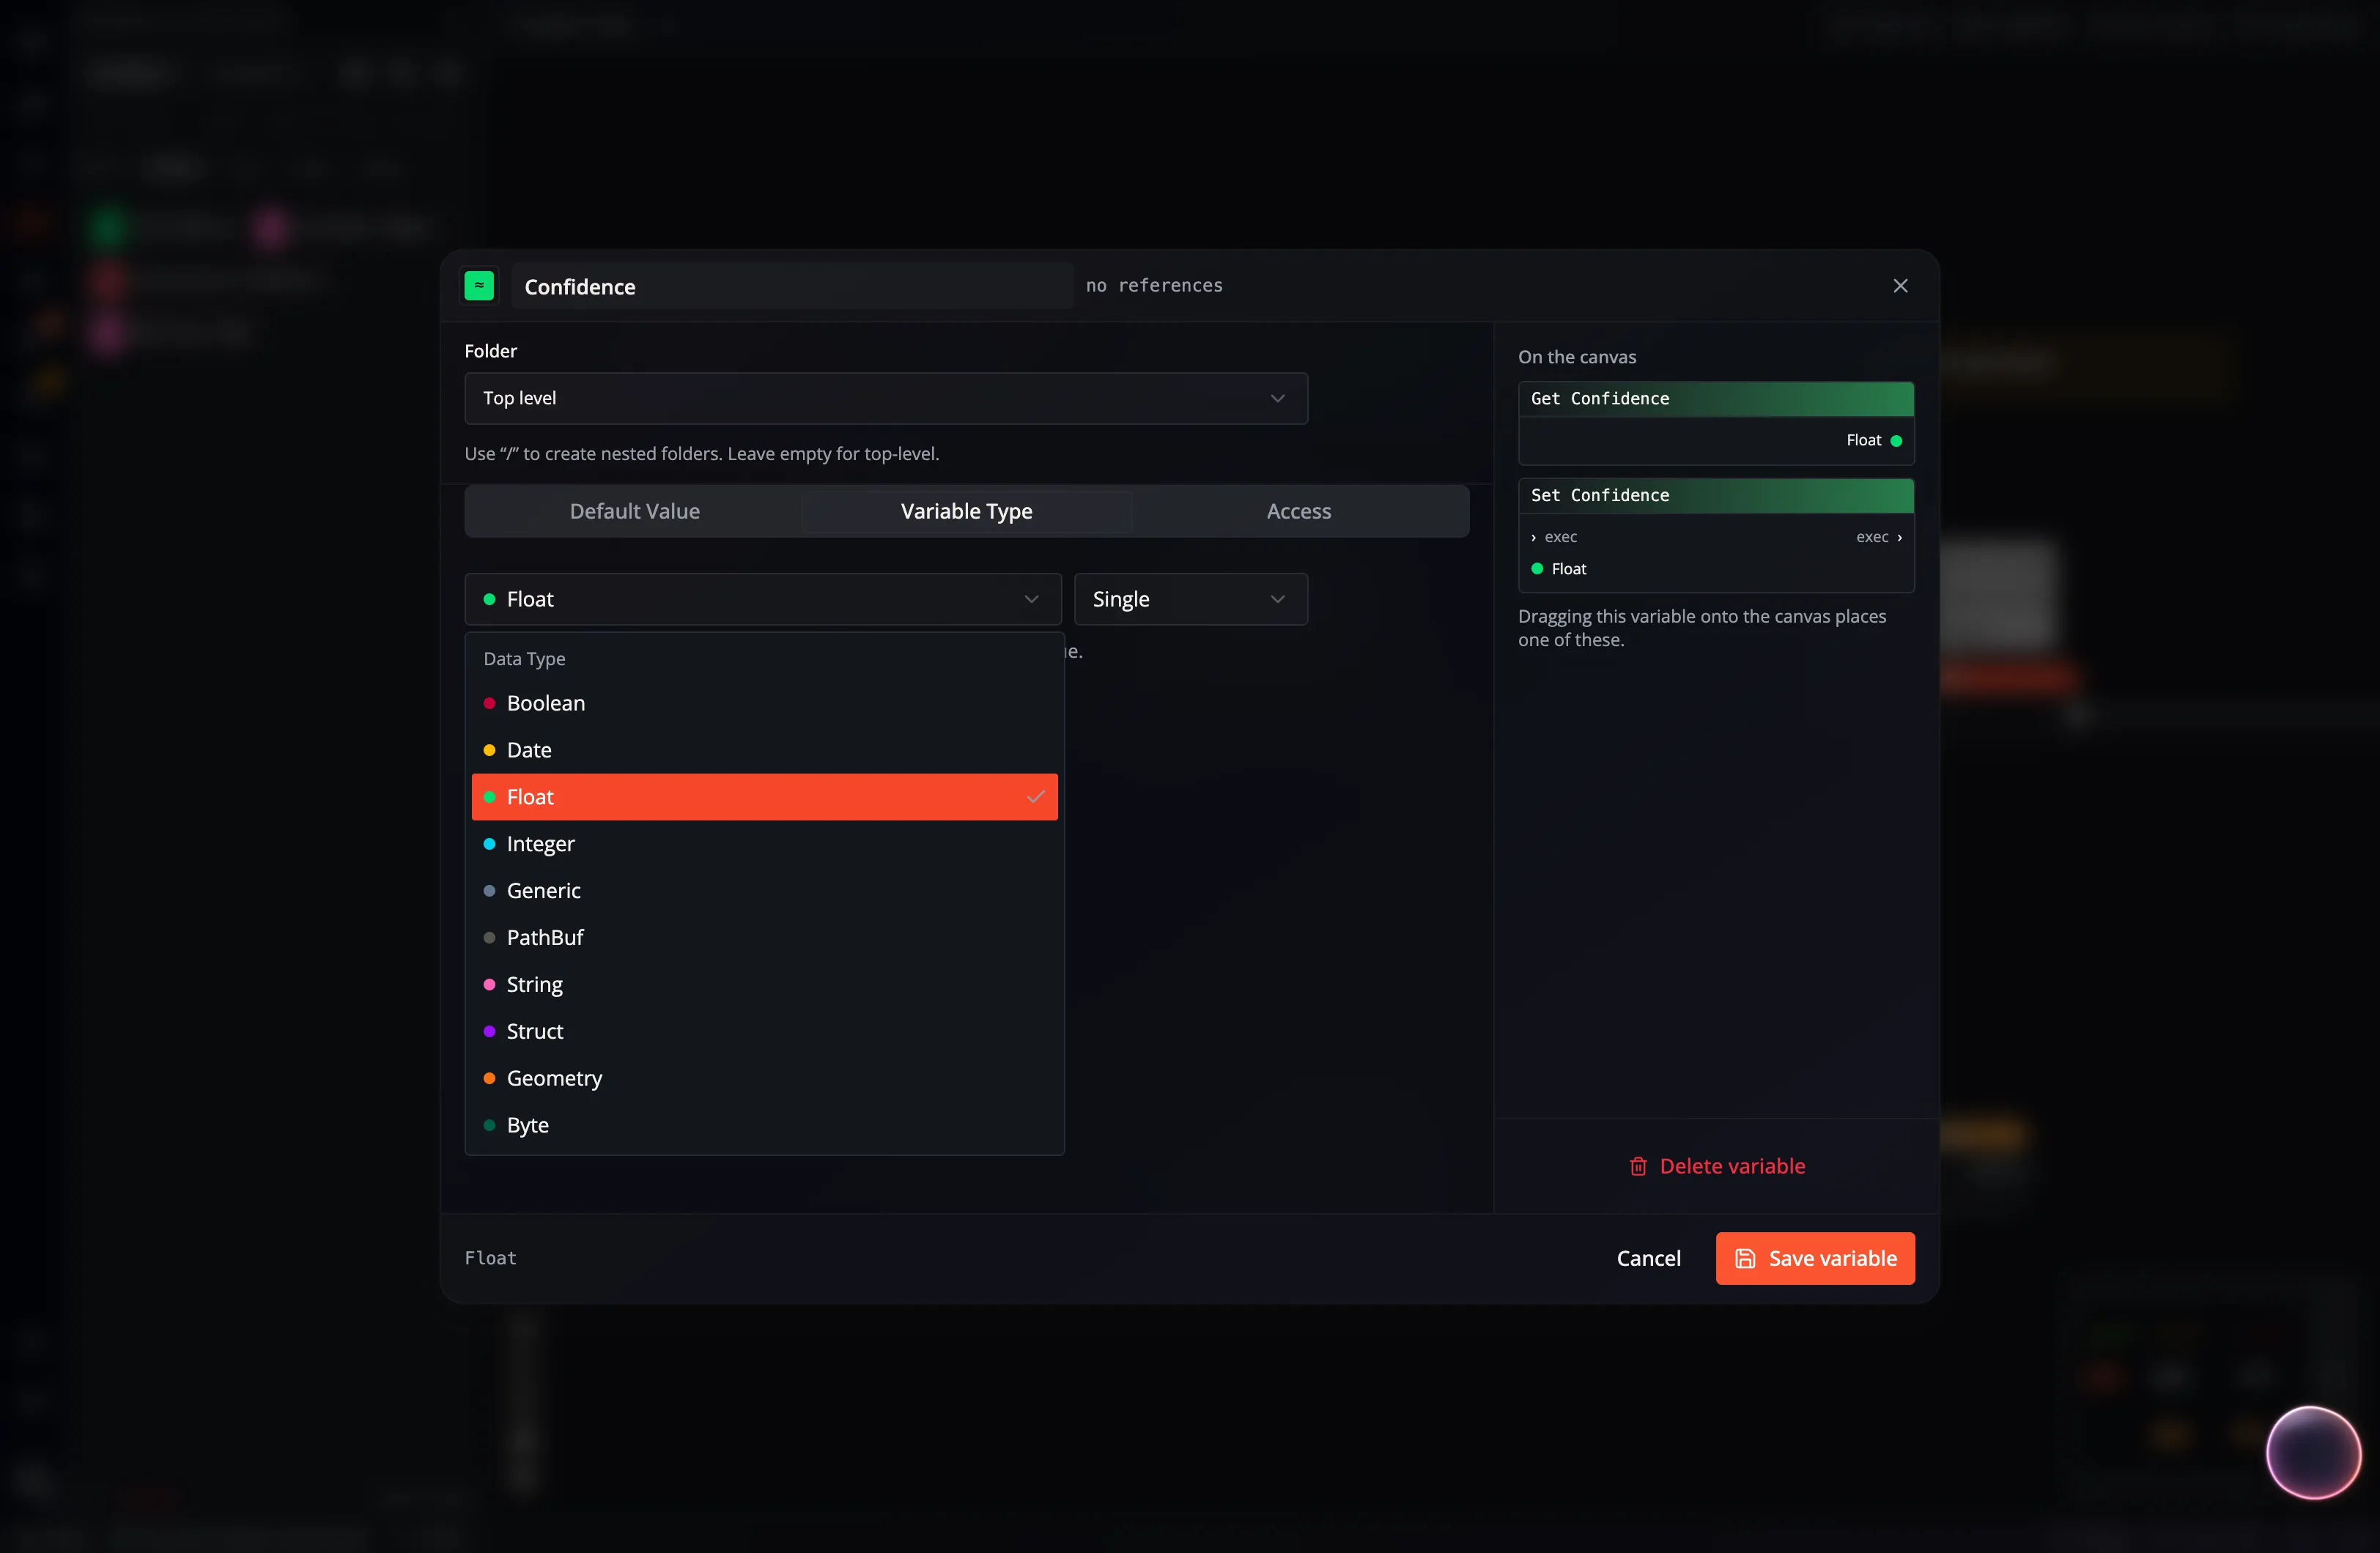Click the 'Data Type' list heading

click(524, 659)
